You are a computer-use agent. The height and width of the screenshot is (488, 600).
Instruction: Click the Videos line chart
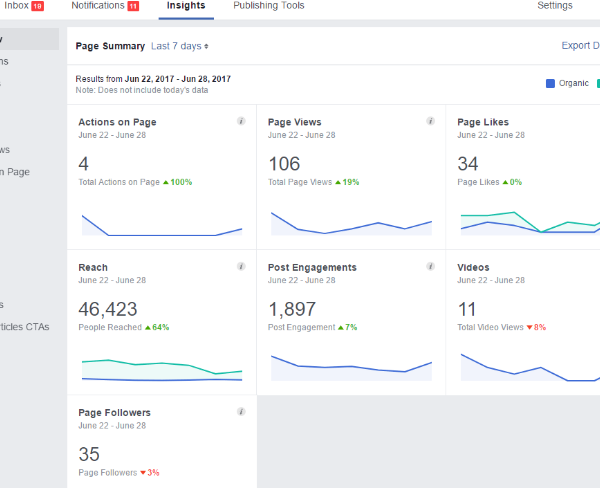point(530,367)
